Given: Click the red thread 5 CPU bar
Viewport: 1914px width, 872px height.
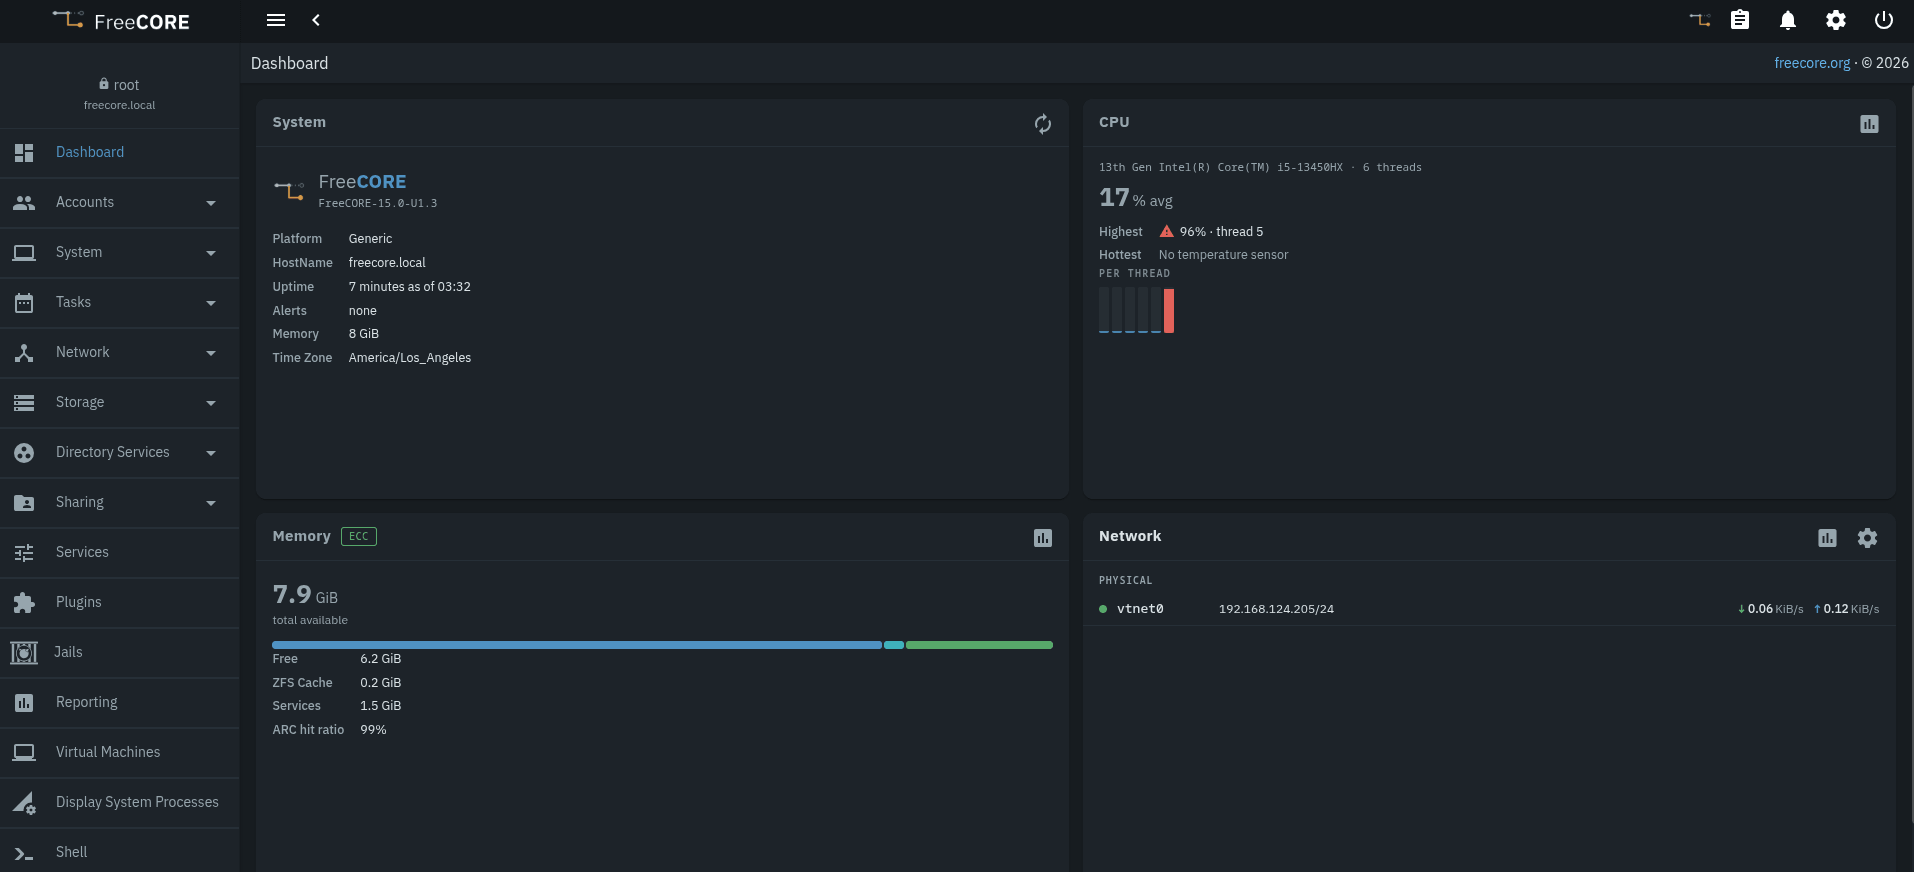Looking at the screenshot, I should coord(1169,310).
